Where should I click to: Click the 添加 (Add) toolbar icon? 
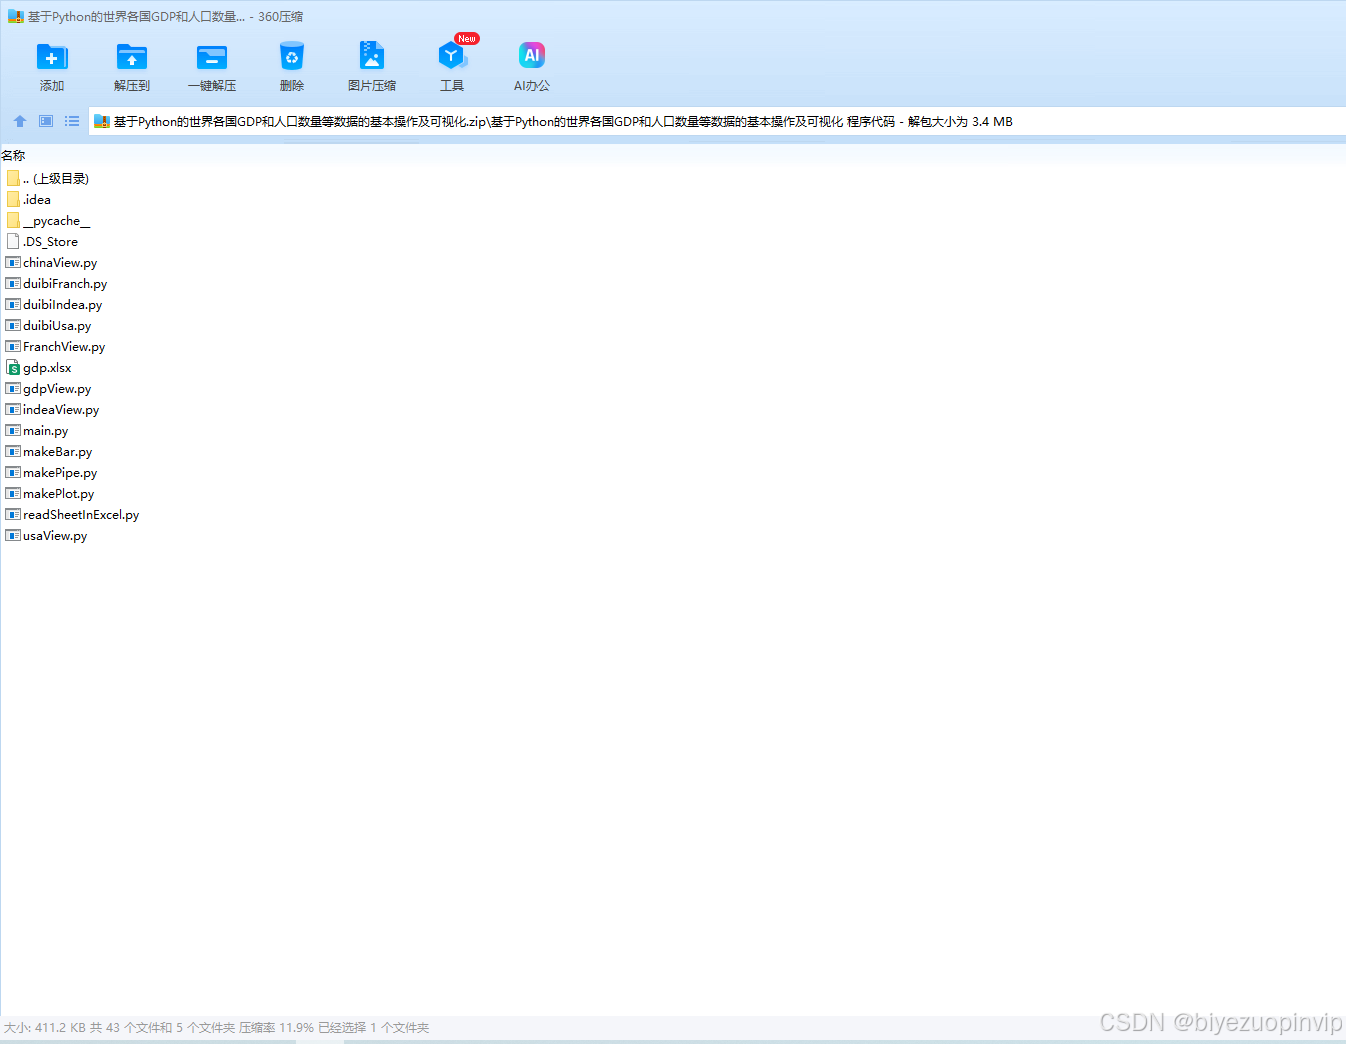(x=52, y=57)
